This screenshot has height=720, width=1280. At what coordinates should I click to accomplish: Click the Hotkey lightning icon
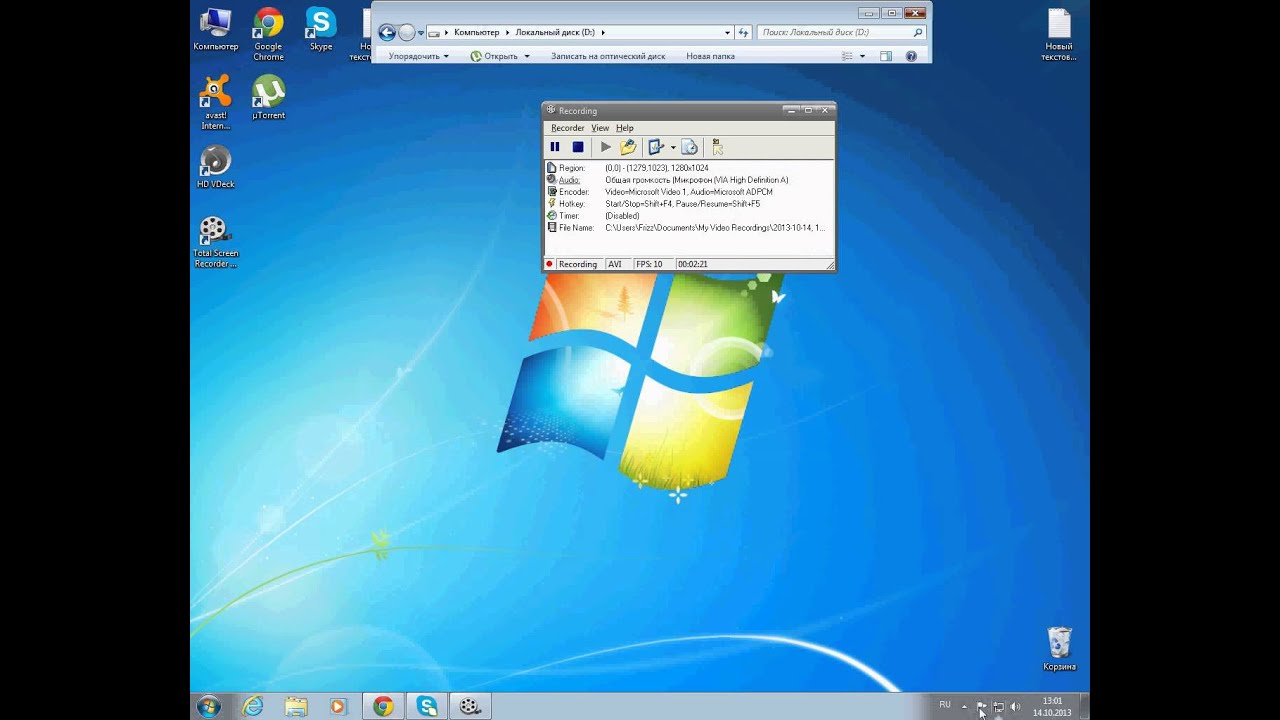551,204
